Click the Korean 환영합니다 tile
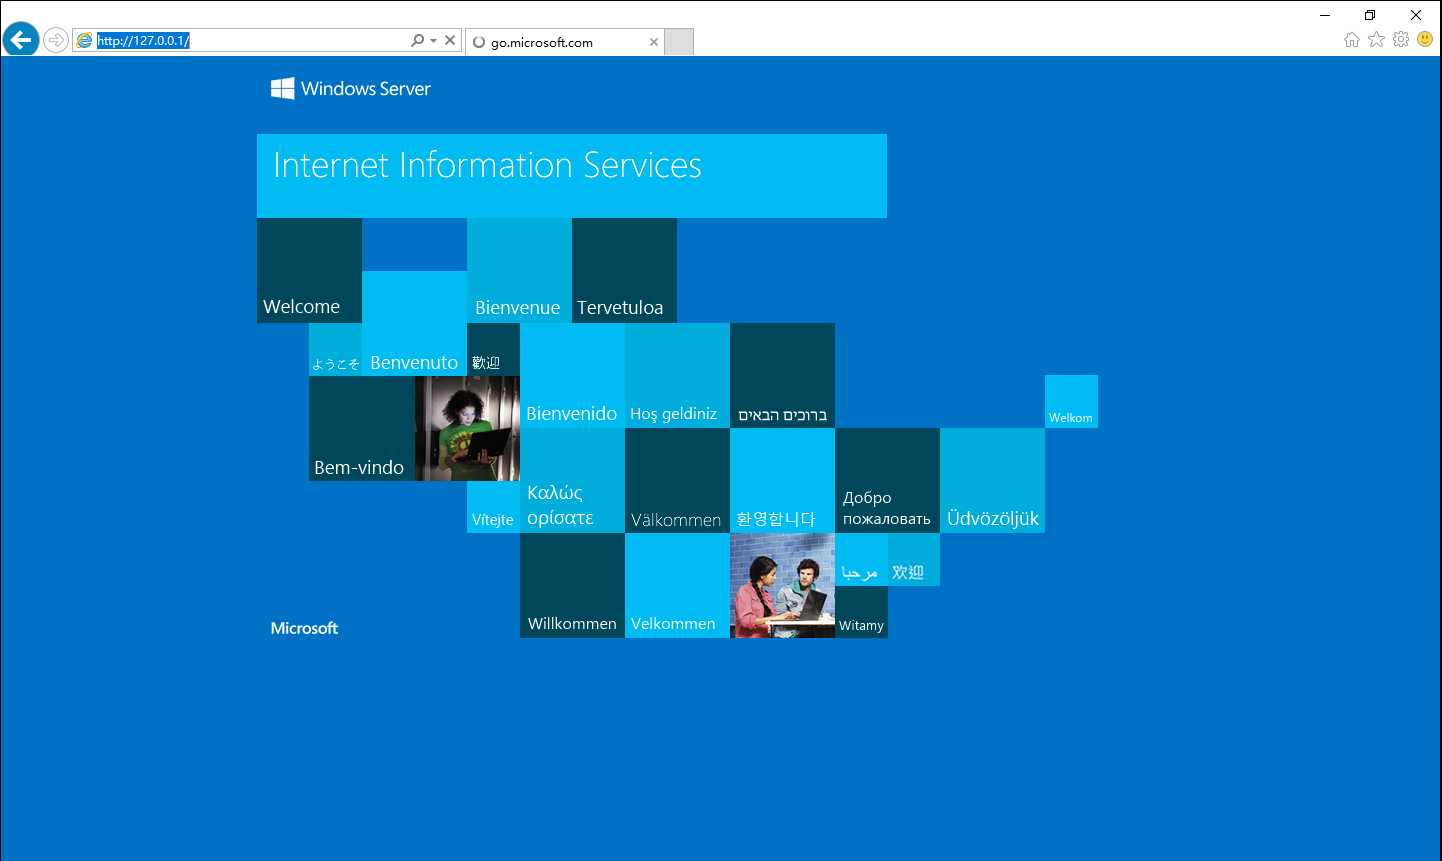1442x861 pixels. tap(782, 480)
